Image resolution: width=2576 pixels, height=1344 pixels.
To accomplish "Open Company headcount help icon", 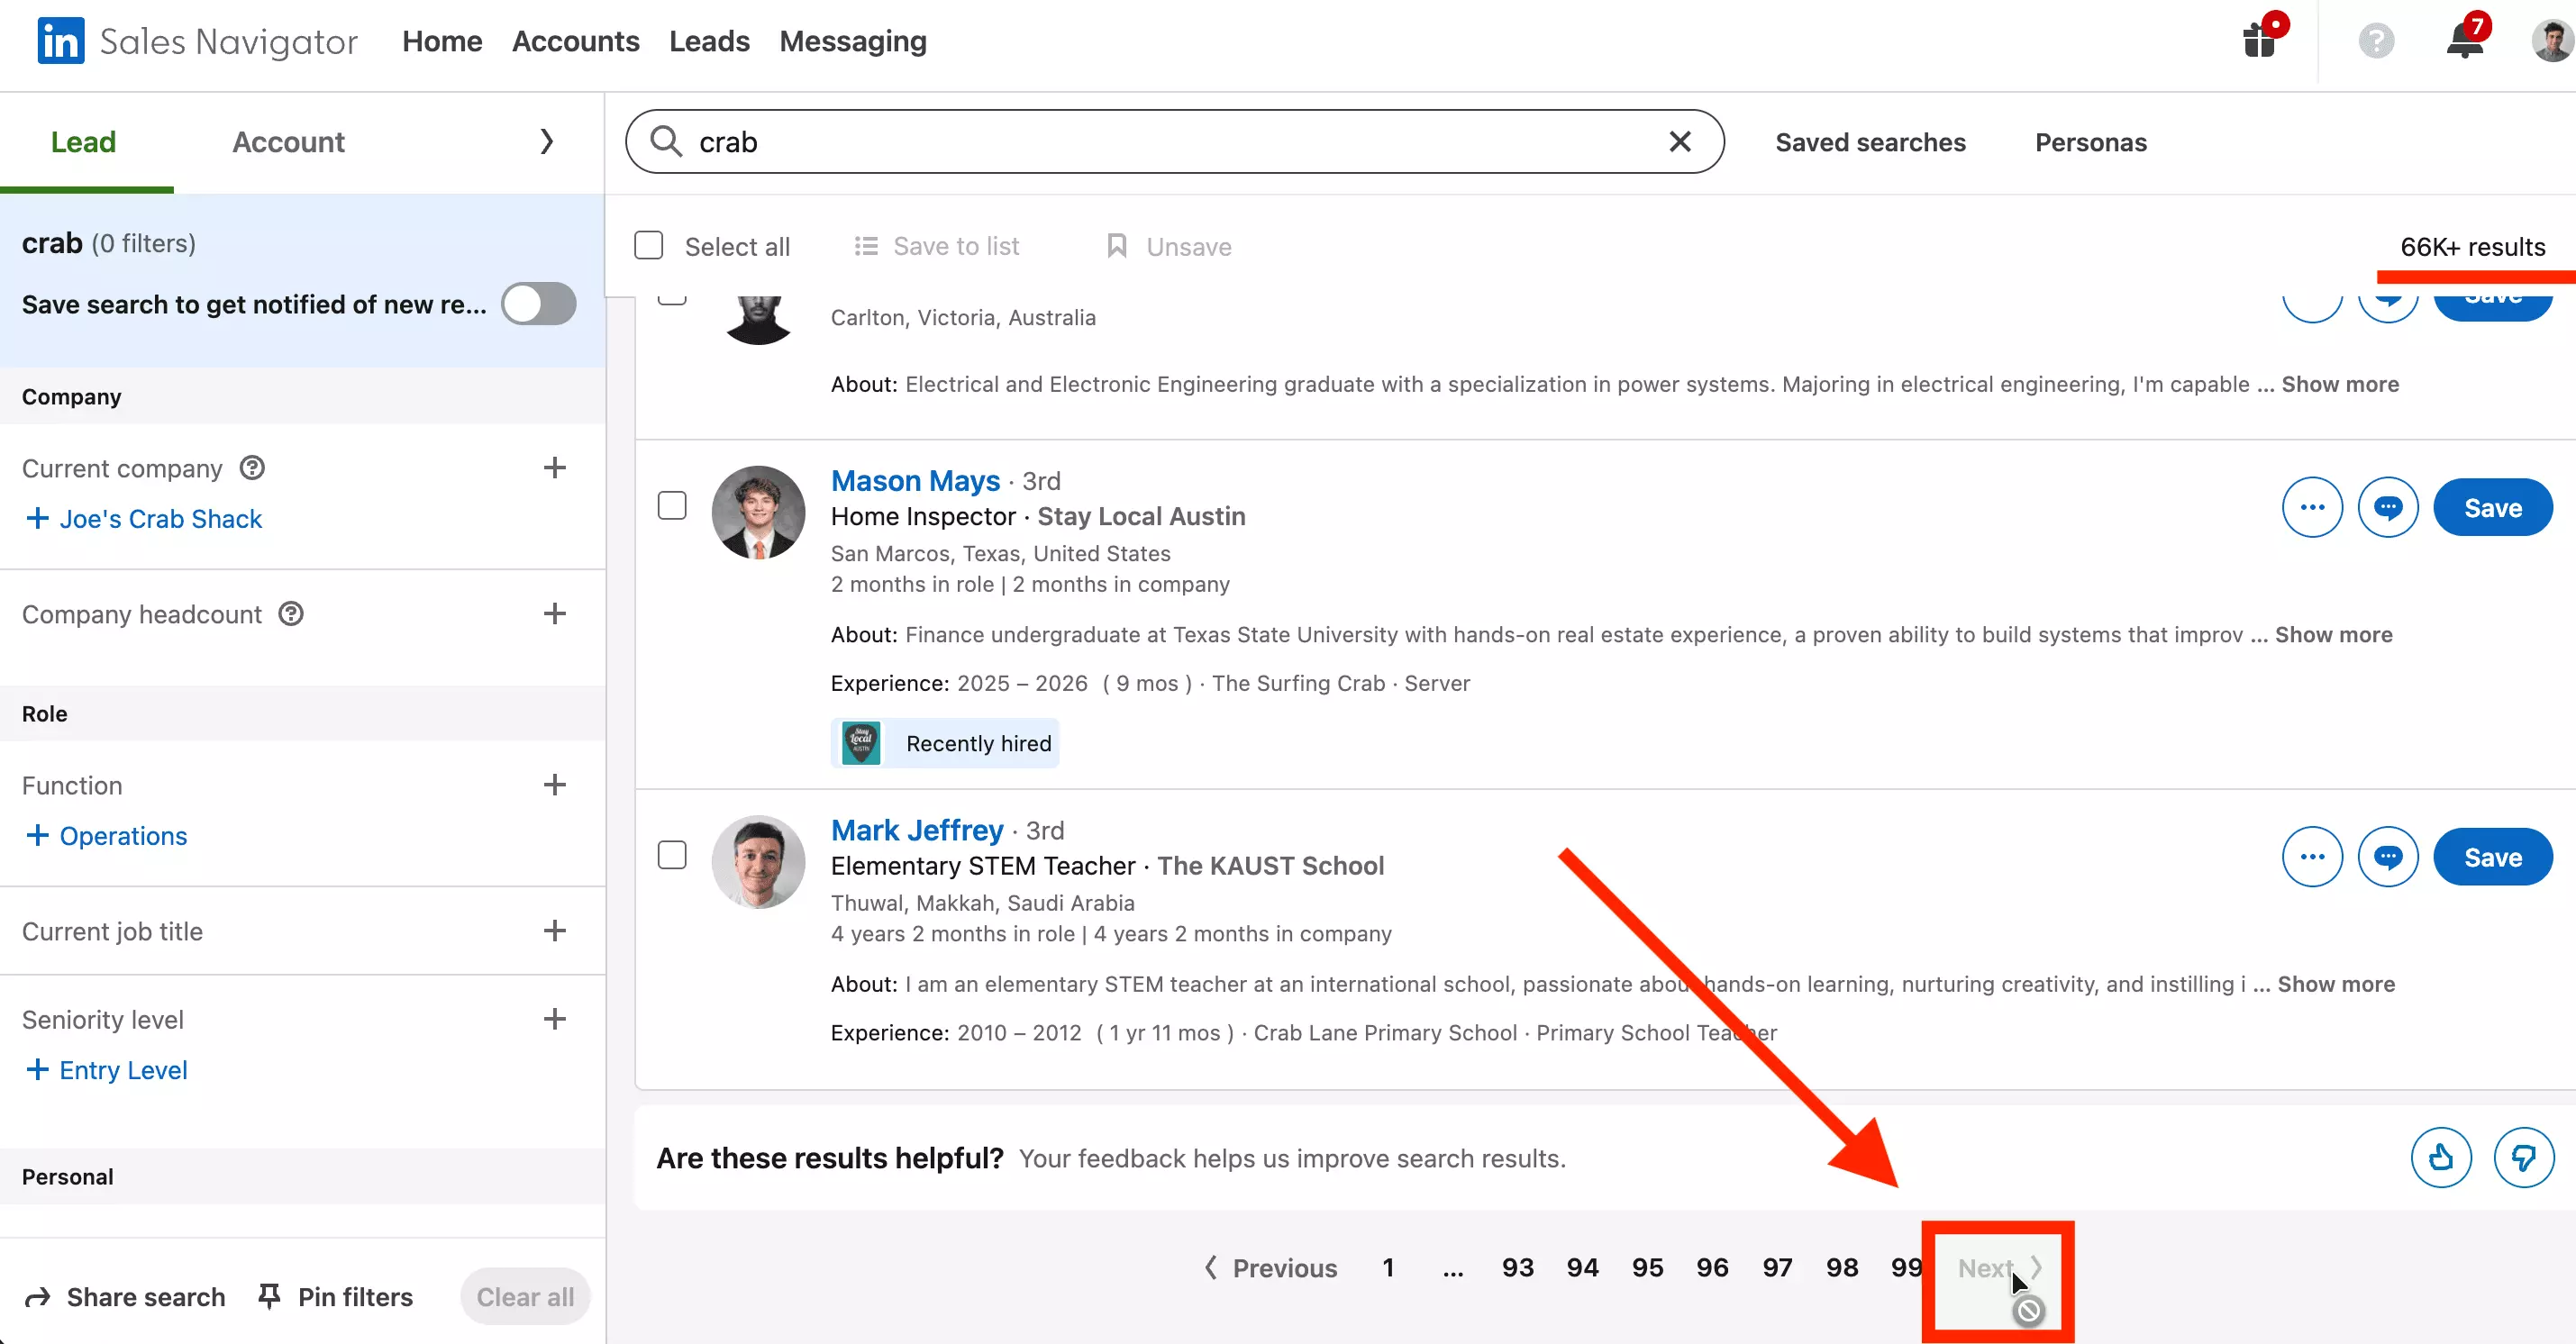I will point(291,614).
